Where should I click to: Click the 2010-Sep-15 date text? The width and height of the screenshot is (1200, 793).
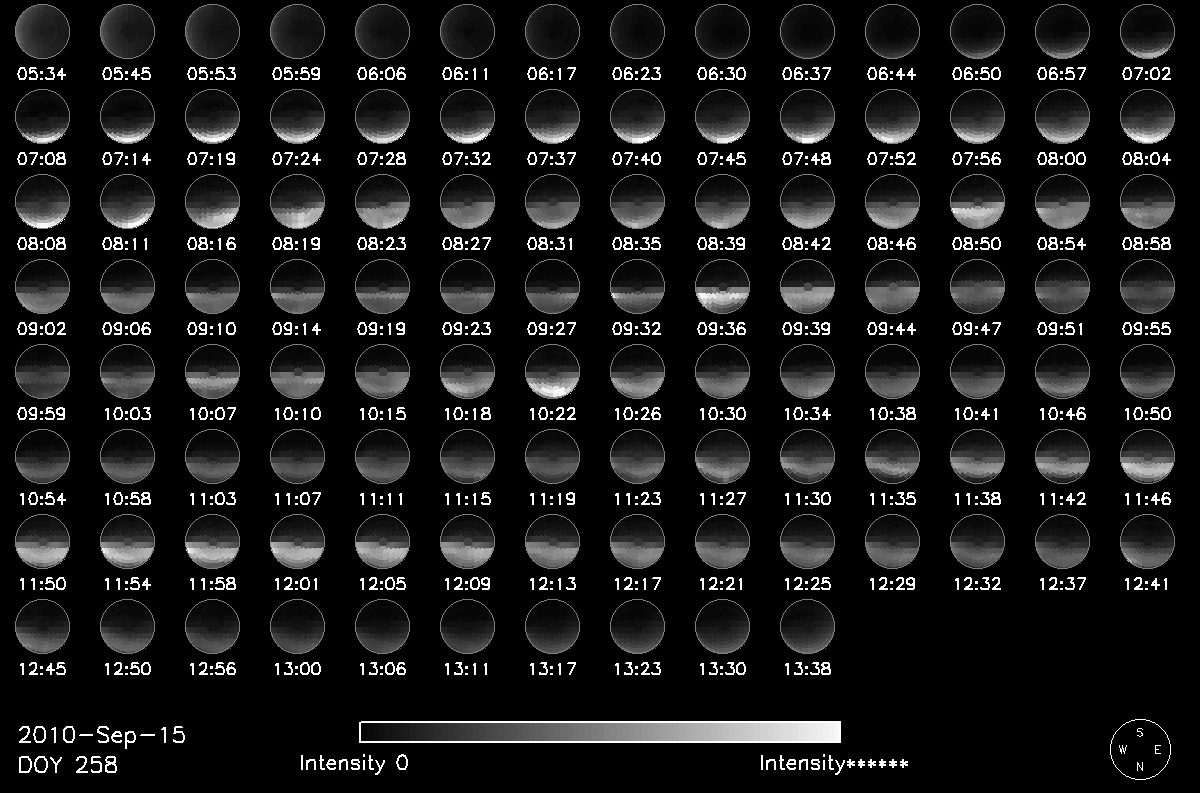click(x=102, y=736)
